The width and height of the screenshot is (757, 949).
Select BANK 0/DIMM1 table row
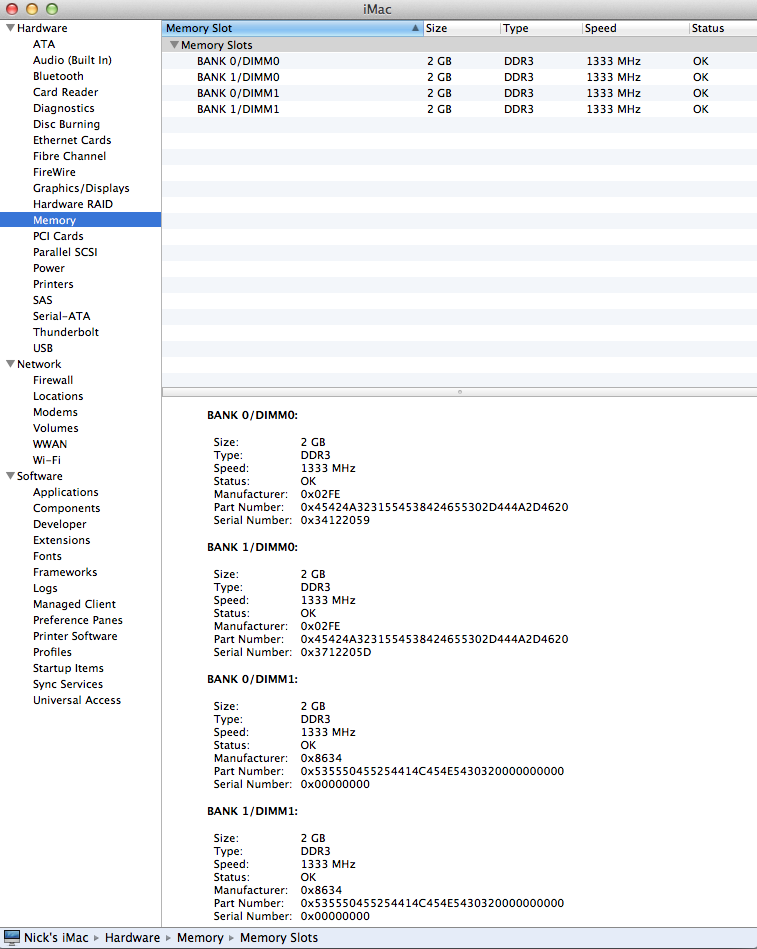pos(459,93)
